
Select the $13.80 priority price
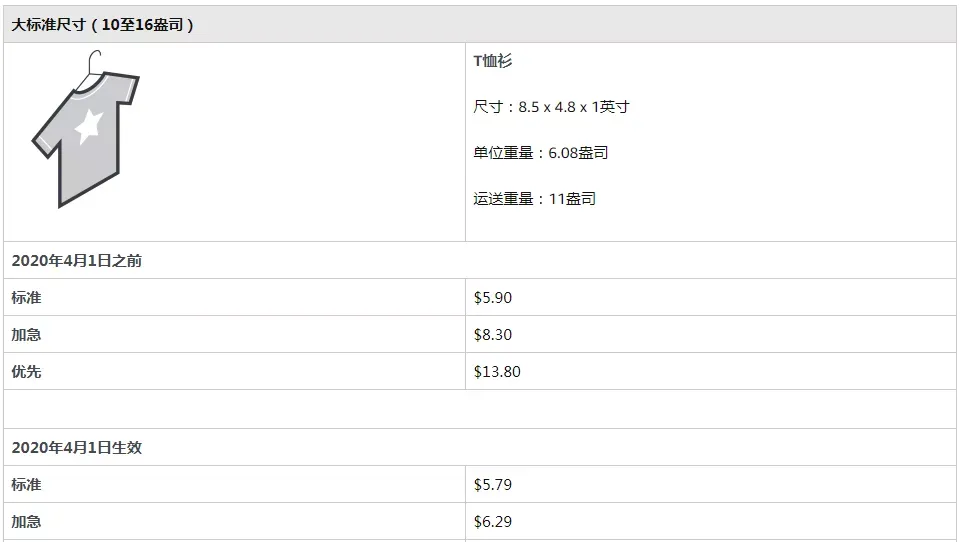tap(497, 371)
